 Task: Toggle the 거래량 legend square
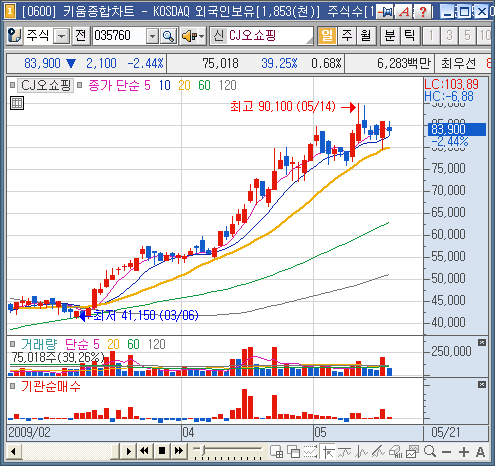[x=13, y=344]
